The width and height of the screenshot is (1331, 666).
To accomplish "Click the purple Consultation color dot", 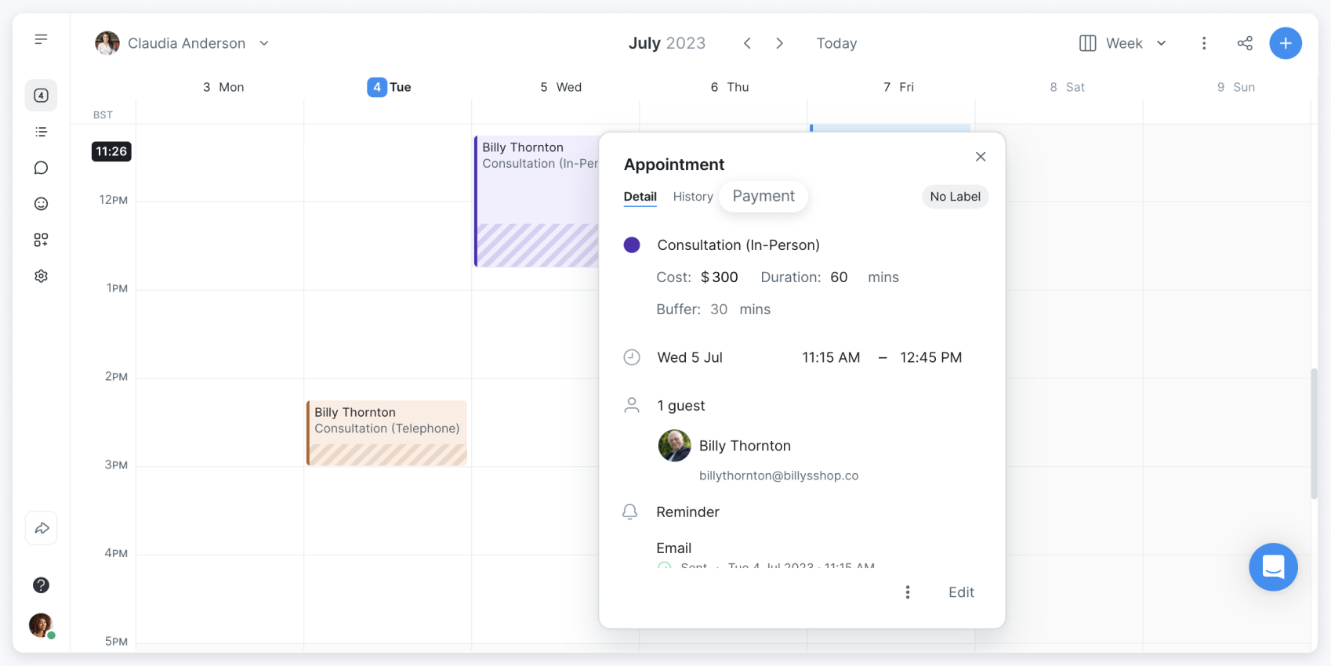I will point(632,244).
